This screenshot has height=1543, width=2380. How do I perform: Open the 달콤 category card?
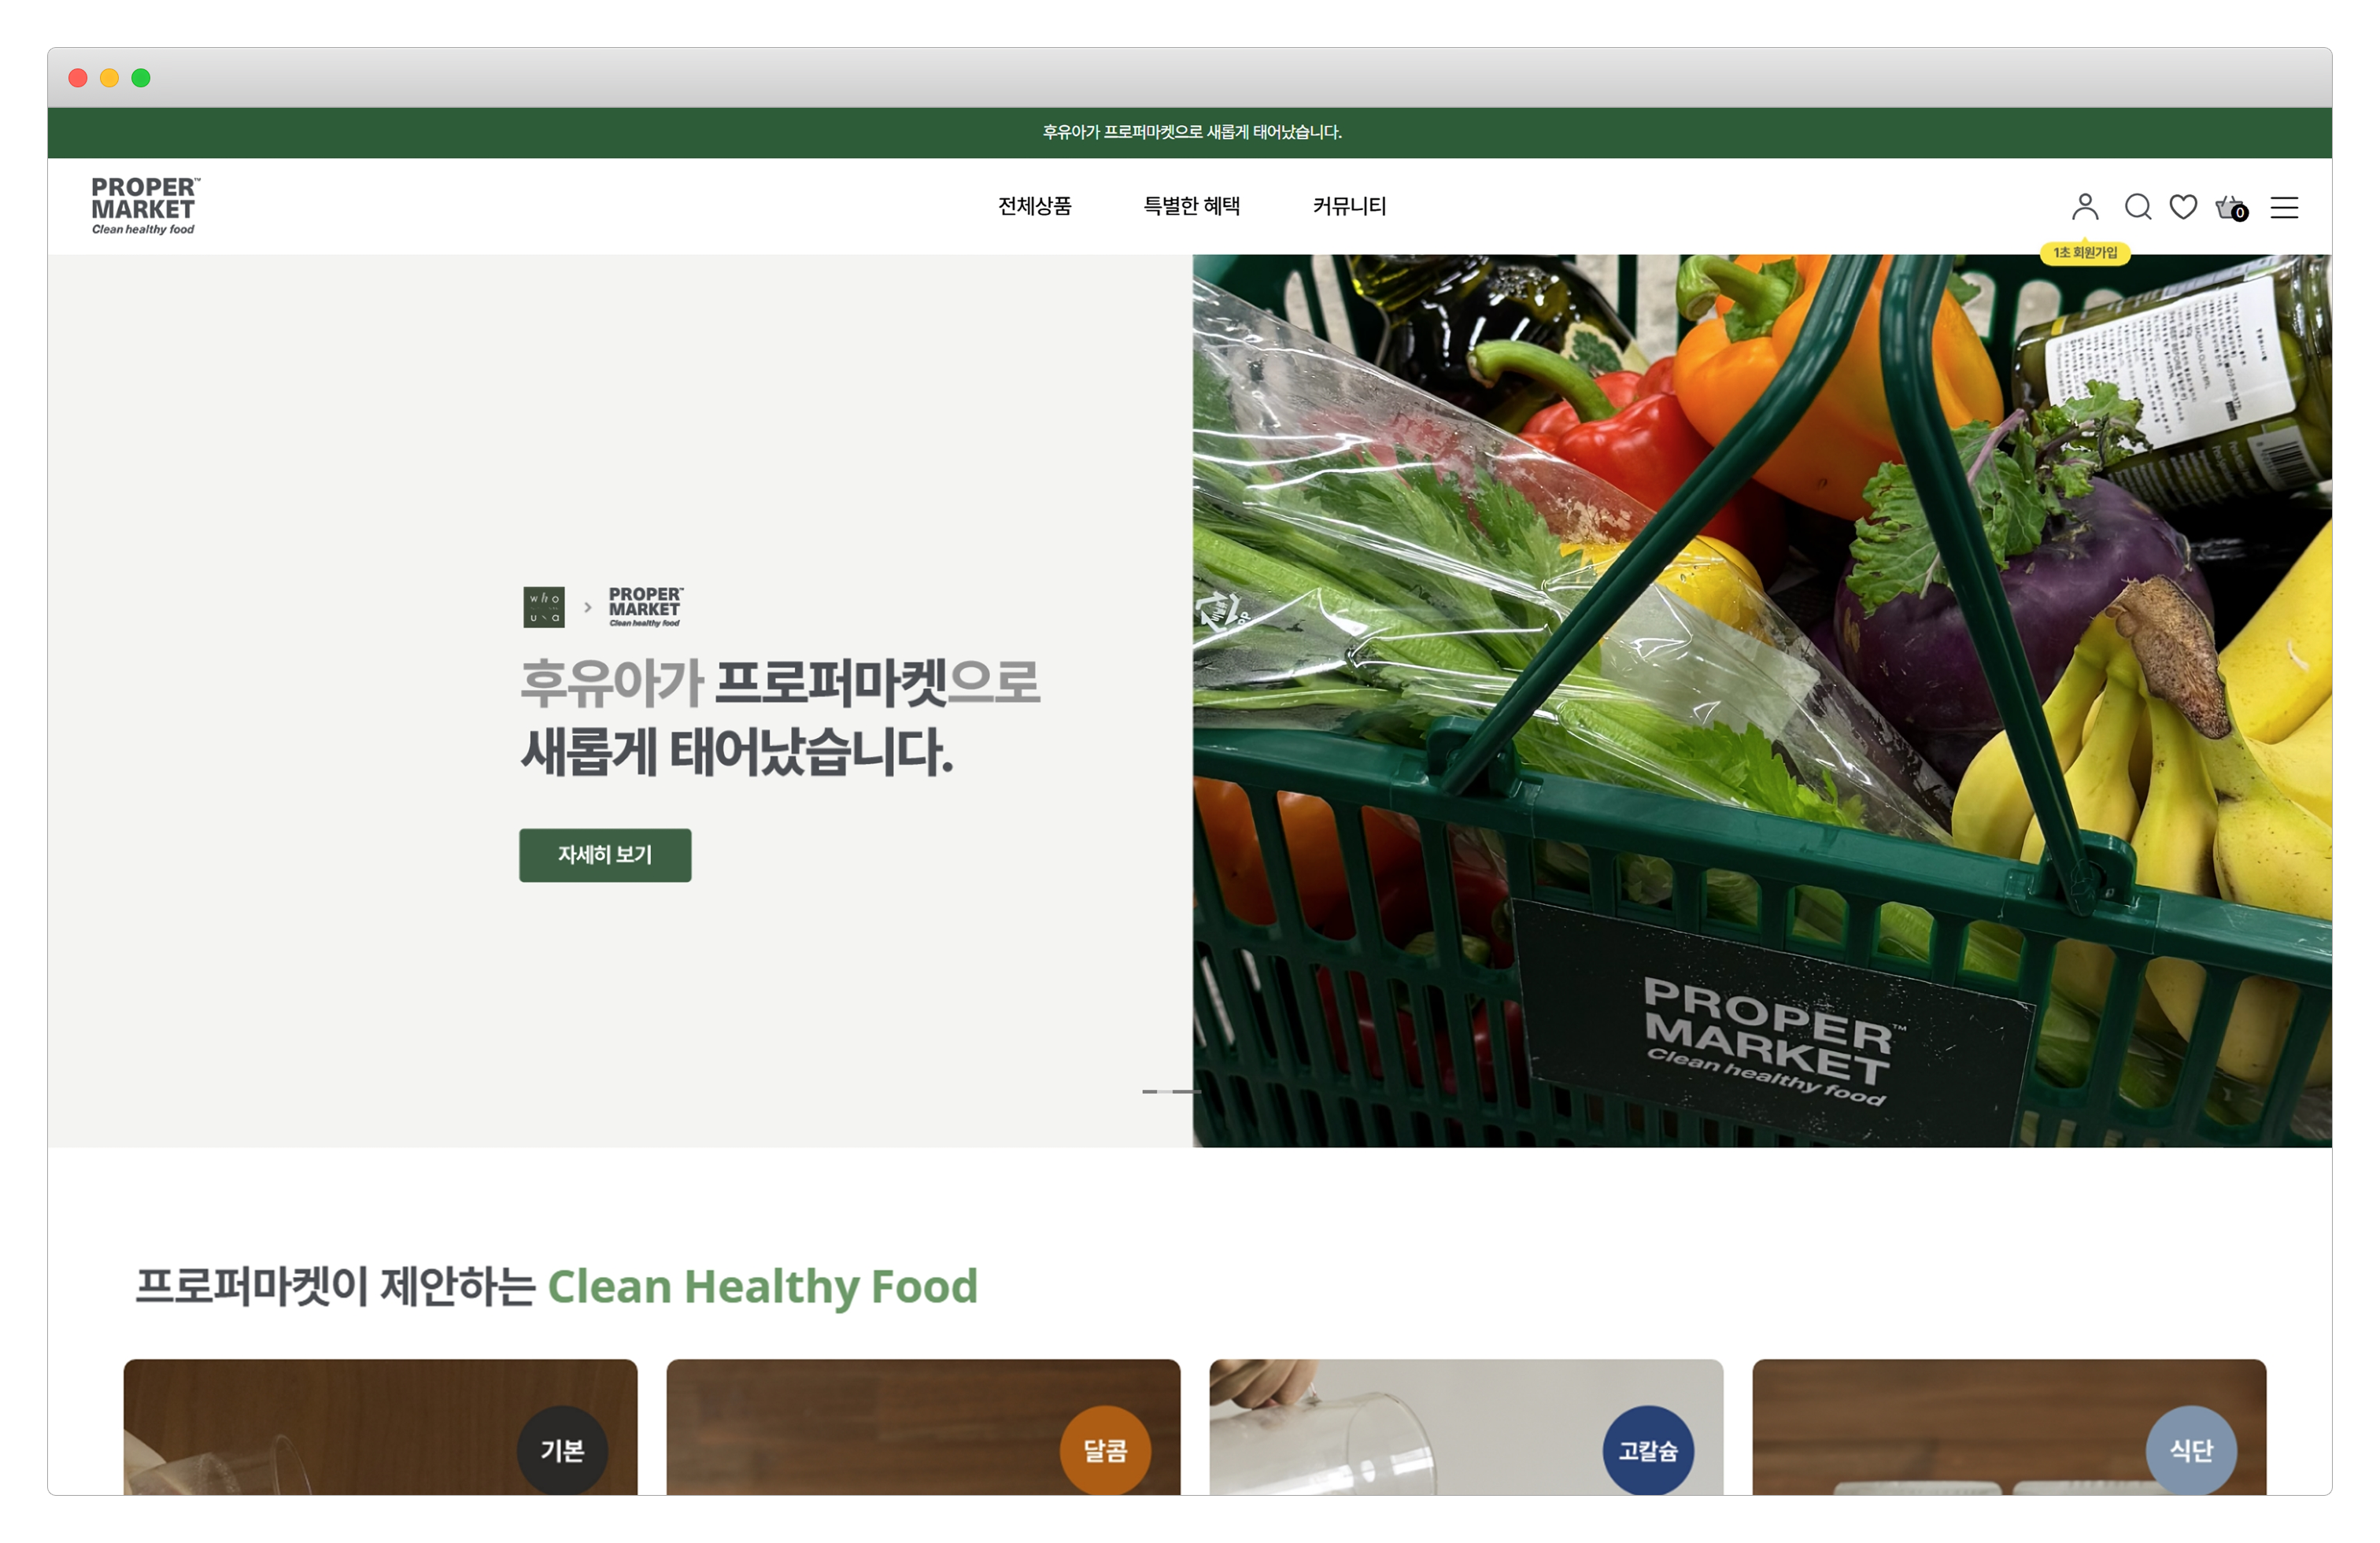(x=923, y=1427)
